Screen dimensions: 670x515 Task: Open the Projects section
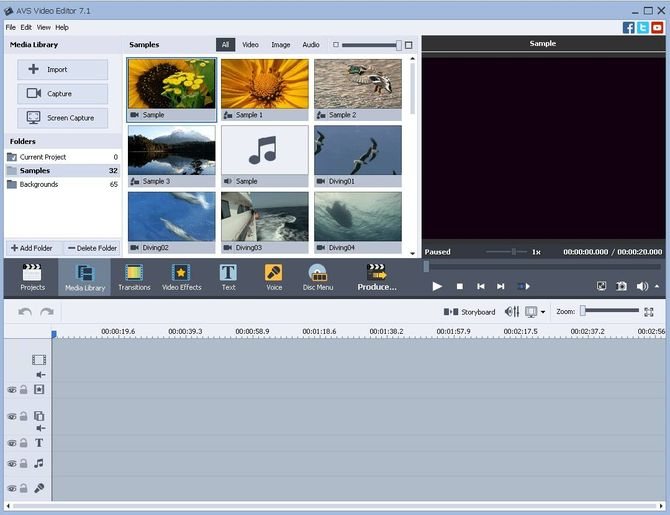pyautogui.click(x=32, y=277)
